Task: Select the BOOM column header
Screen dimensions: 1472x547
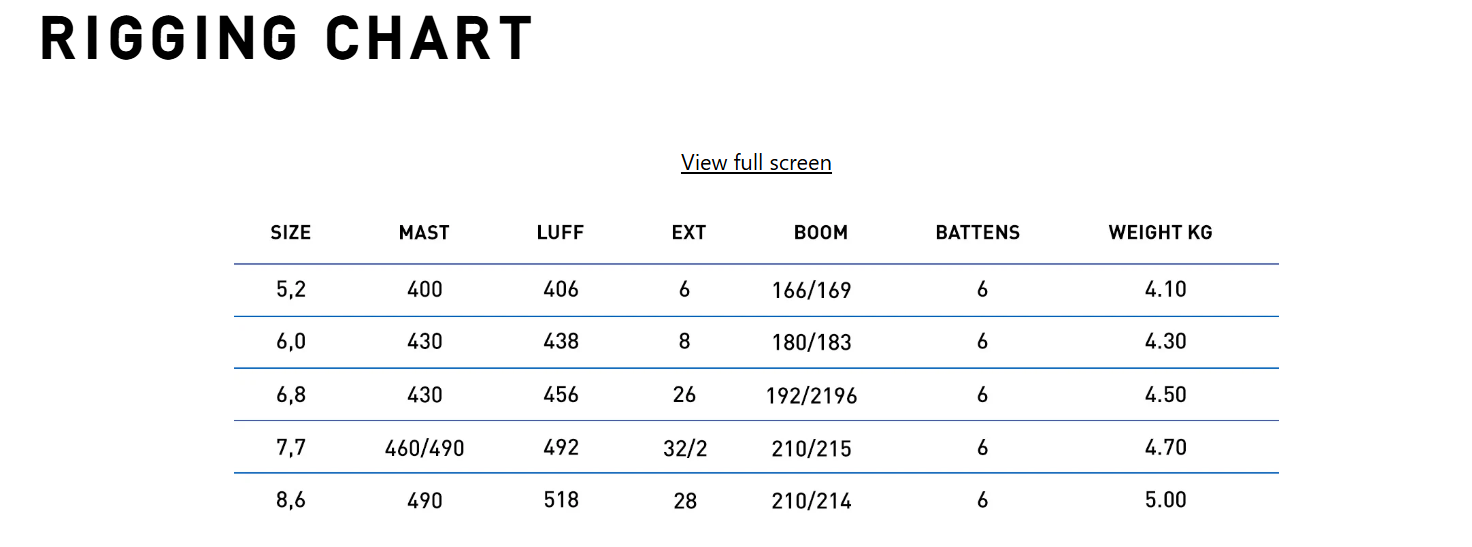Action: (x=821, y=233)
